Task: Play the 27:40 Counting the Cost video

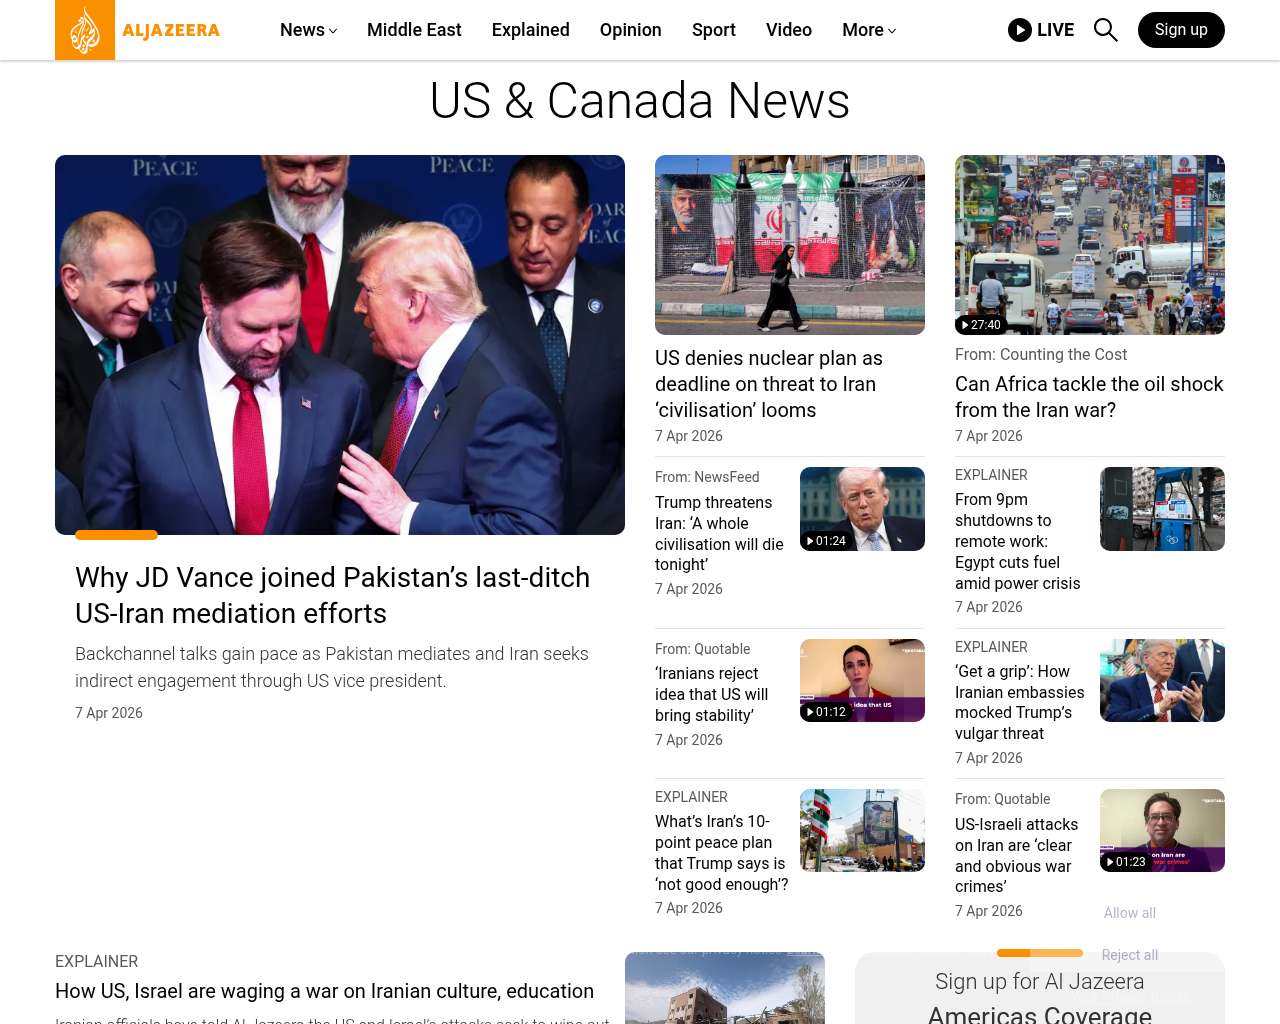Action: [x=1090, y=245]
